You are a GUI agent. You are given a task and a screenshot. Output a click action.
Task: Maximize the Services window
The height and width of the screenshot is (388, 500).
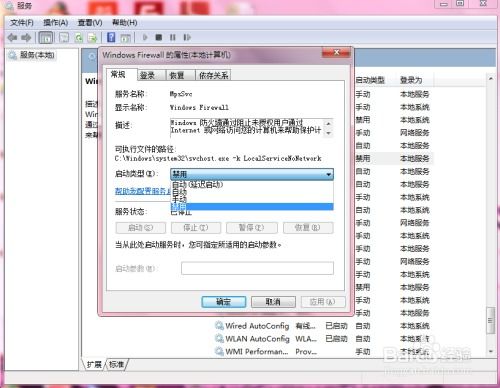coord(460,4)
